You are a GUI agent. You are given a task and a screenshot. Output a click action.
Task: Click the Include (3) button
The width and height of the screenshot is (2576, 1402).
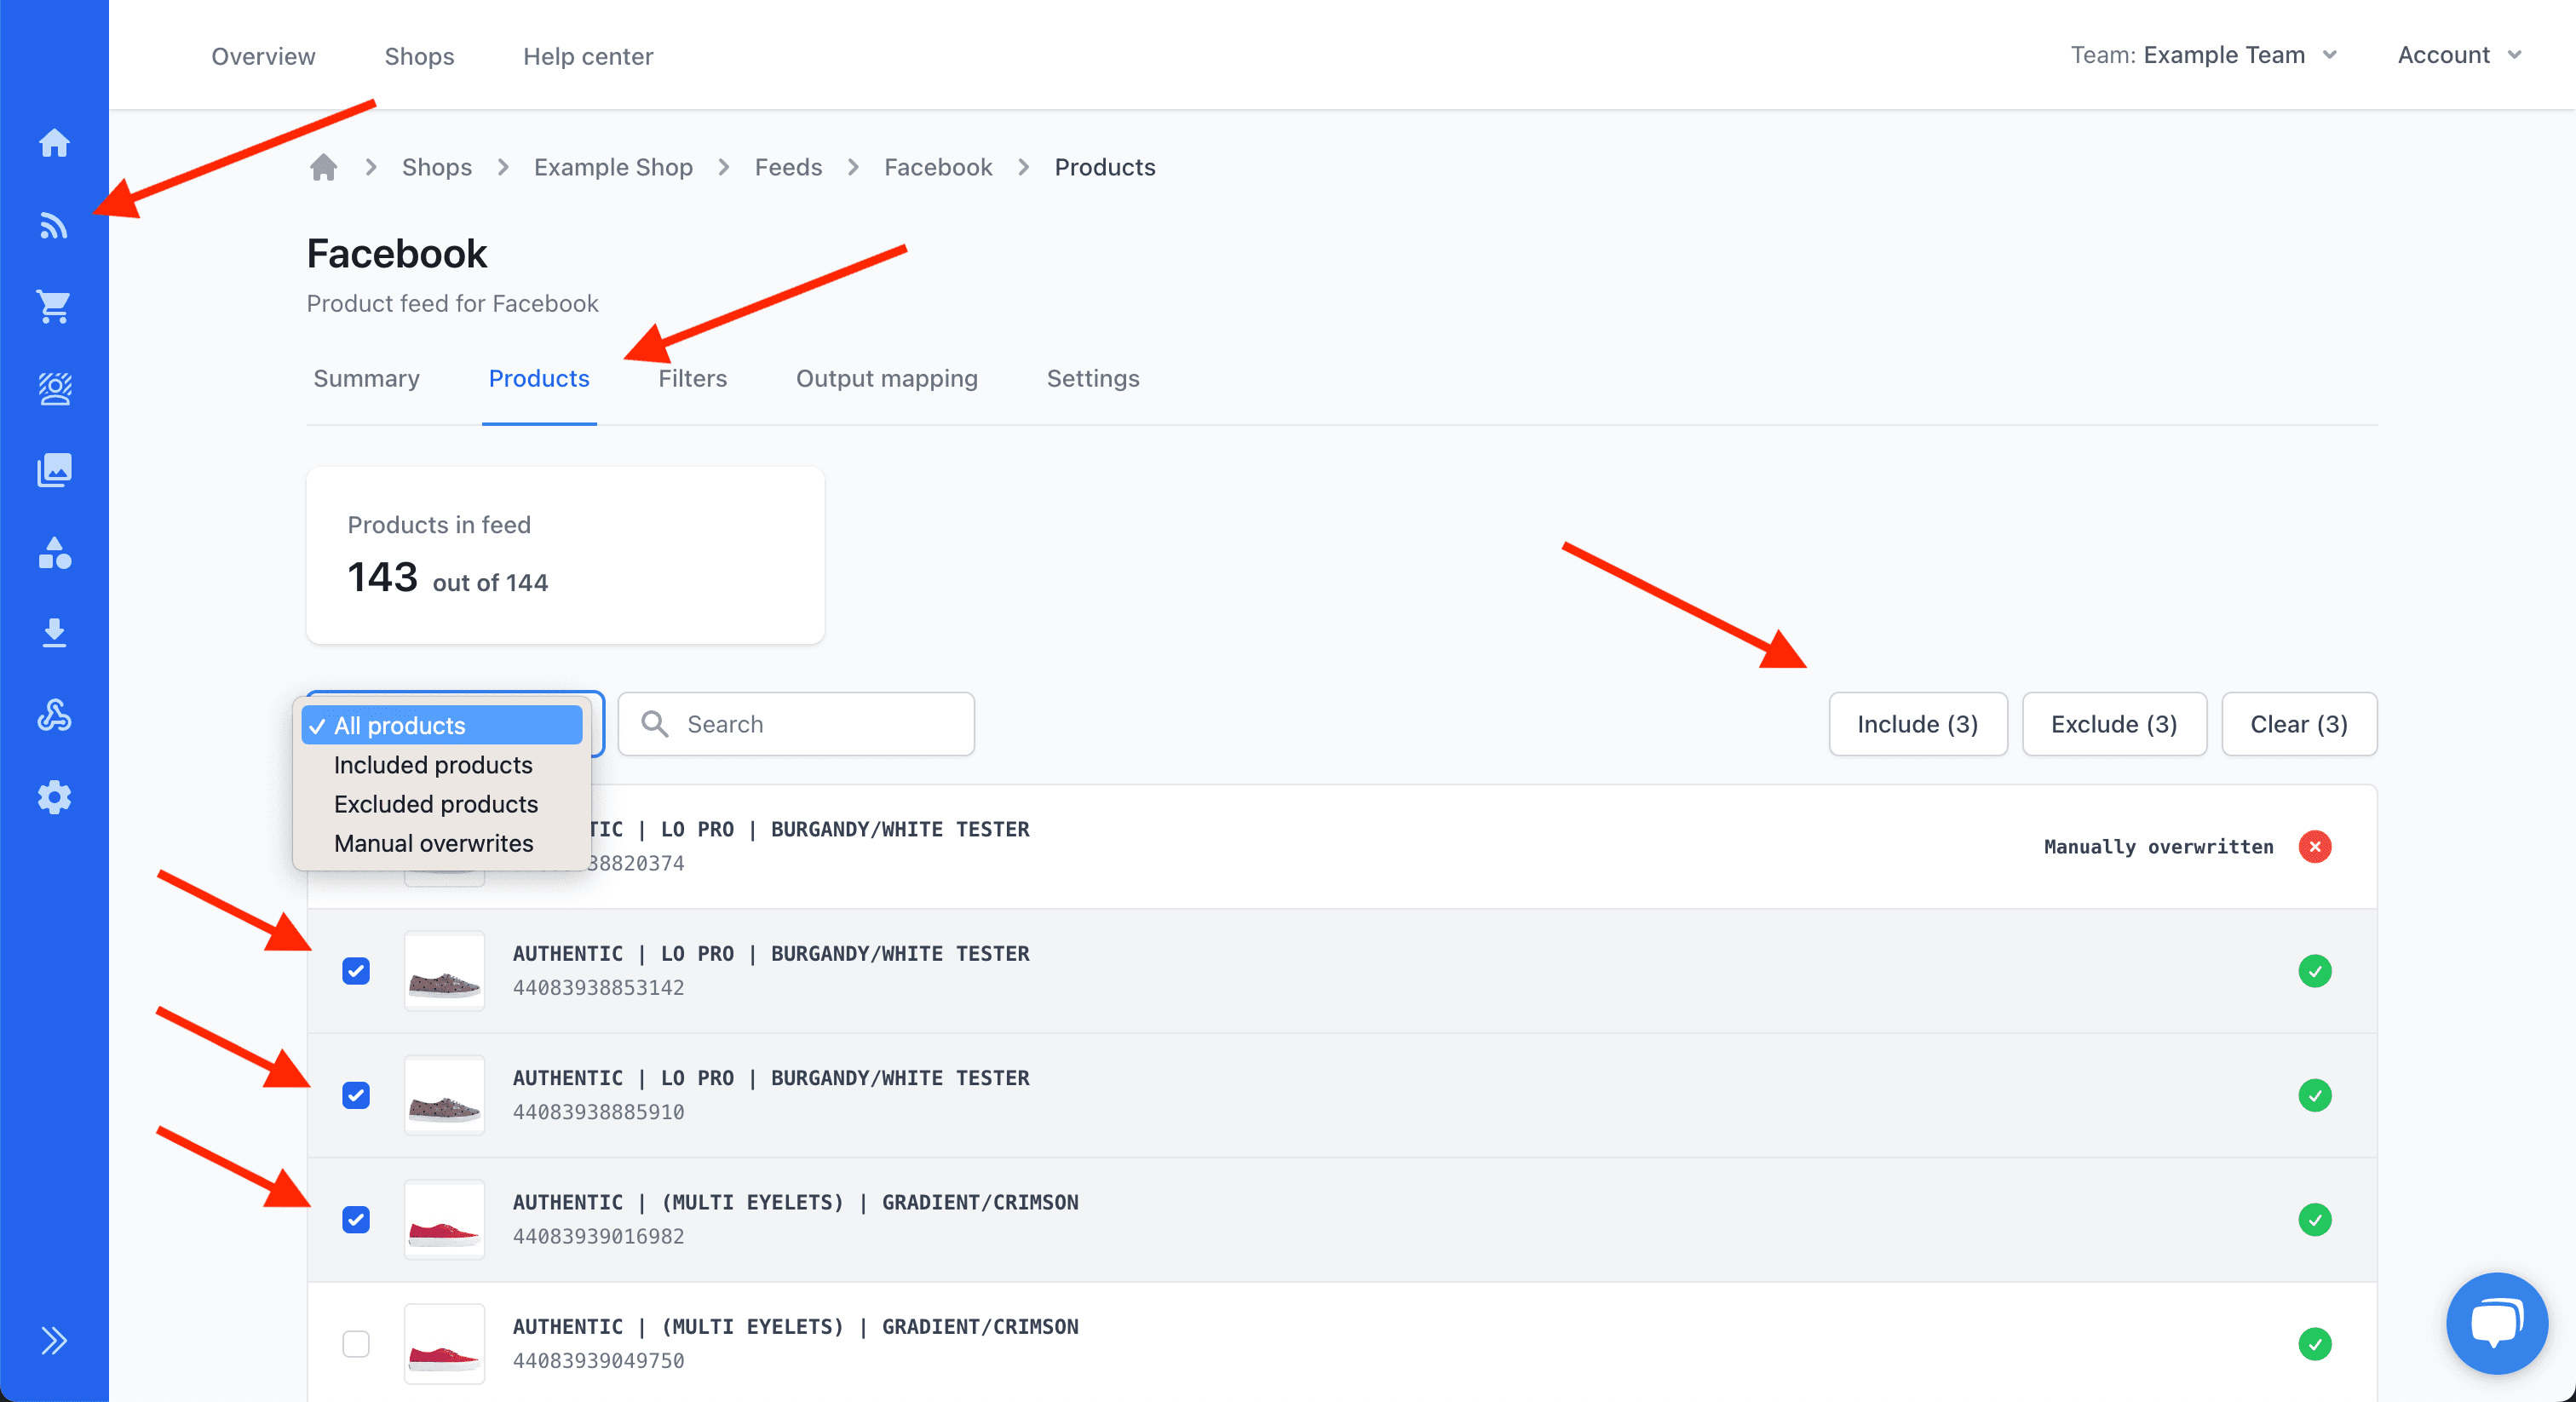[1917, 724]
